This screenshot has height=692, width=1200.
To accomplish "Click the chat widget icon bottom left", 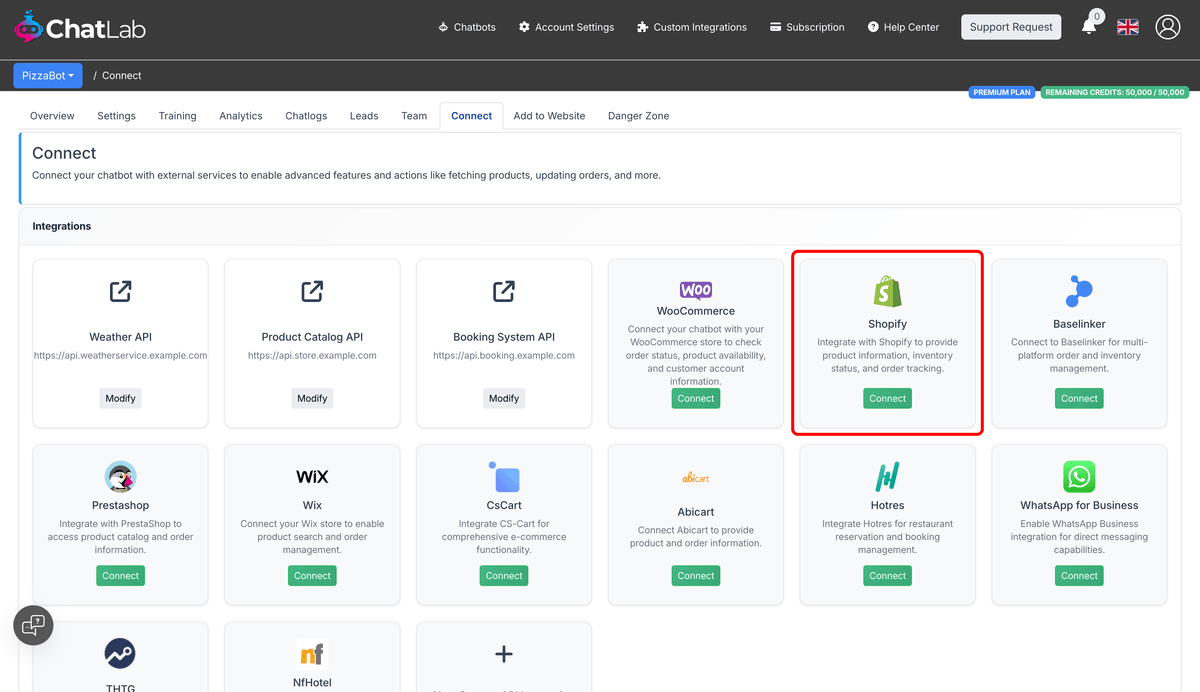I will click(33, 625).
